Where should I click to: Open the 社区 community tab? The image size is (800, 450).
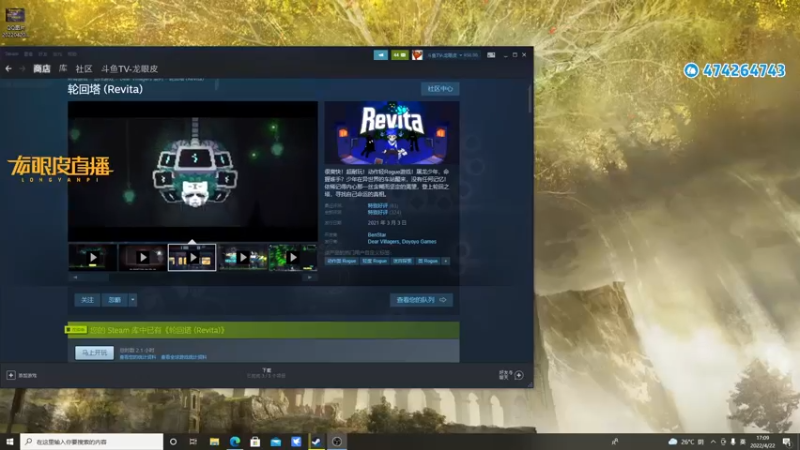coord(84,68)
